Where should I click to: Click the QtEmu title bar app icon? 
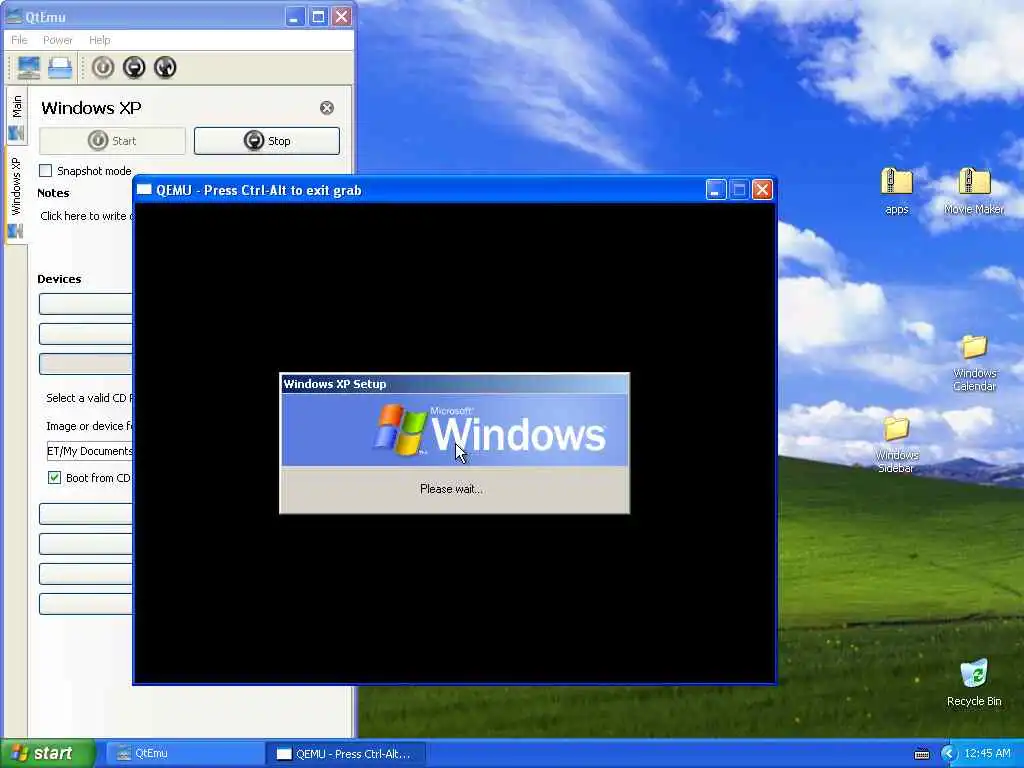[14, 16]
